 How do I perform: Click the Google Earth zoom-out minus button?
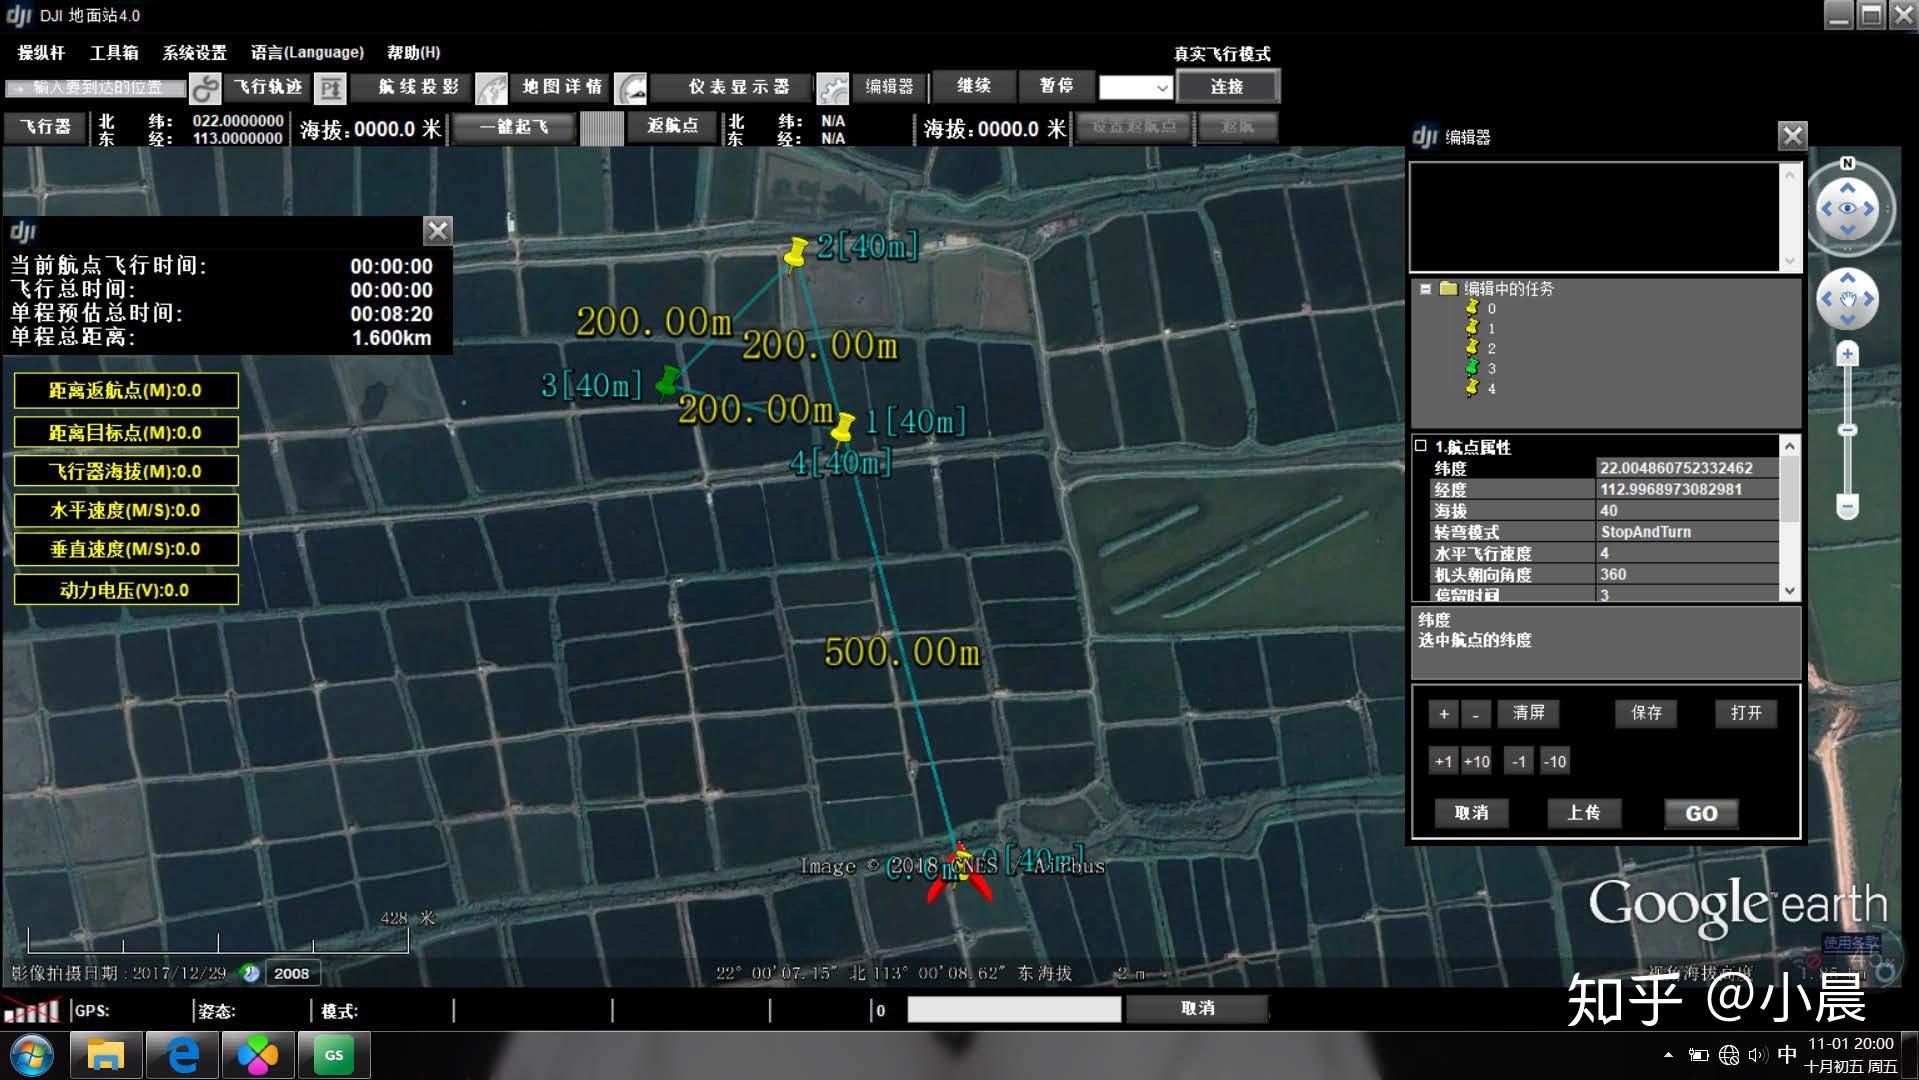(1848, 506)
